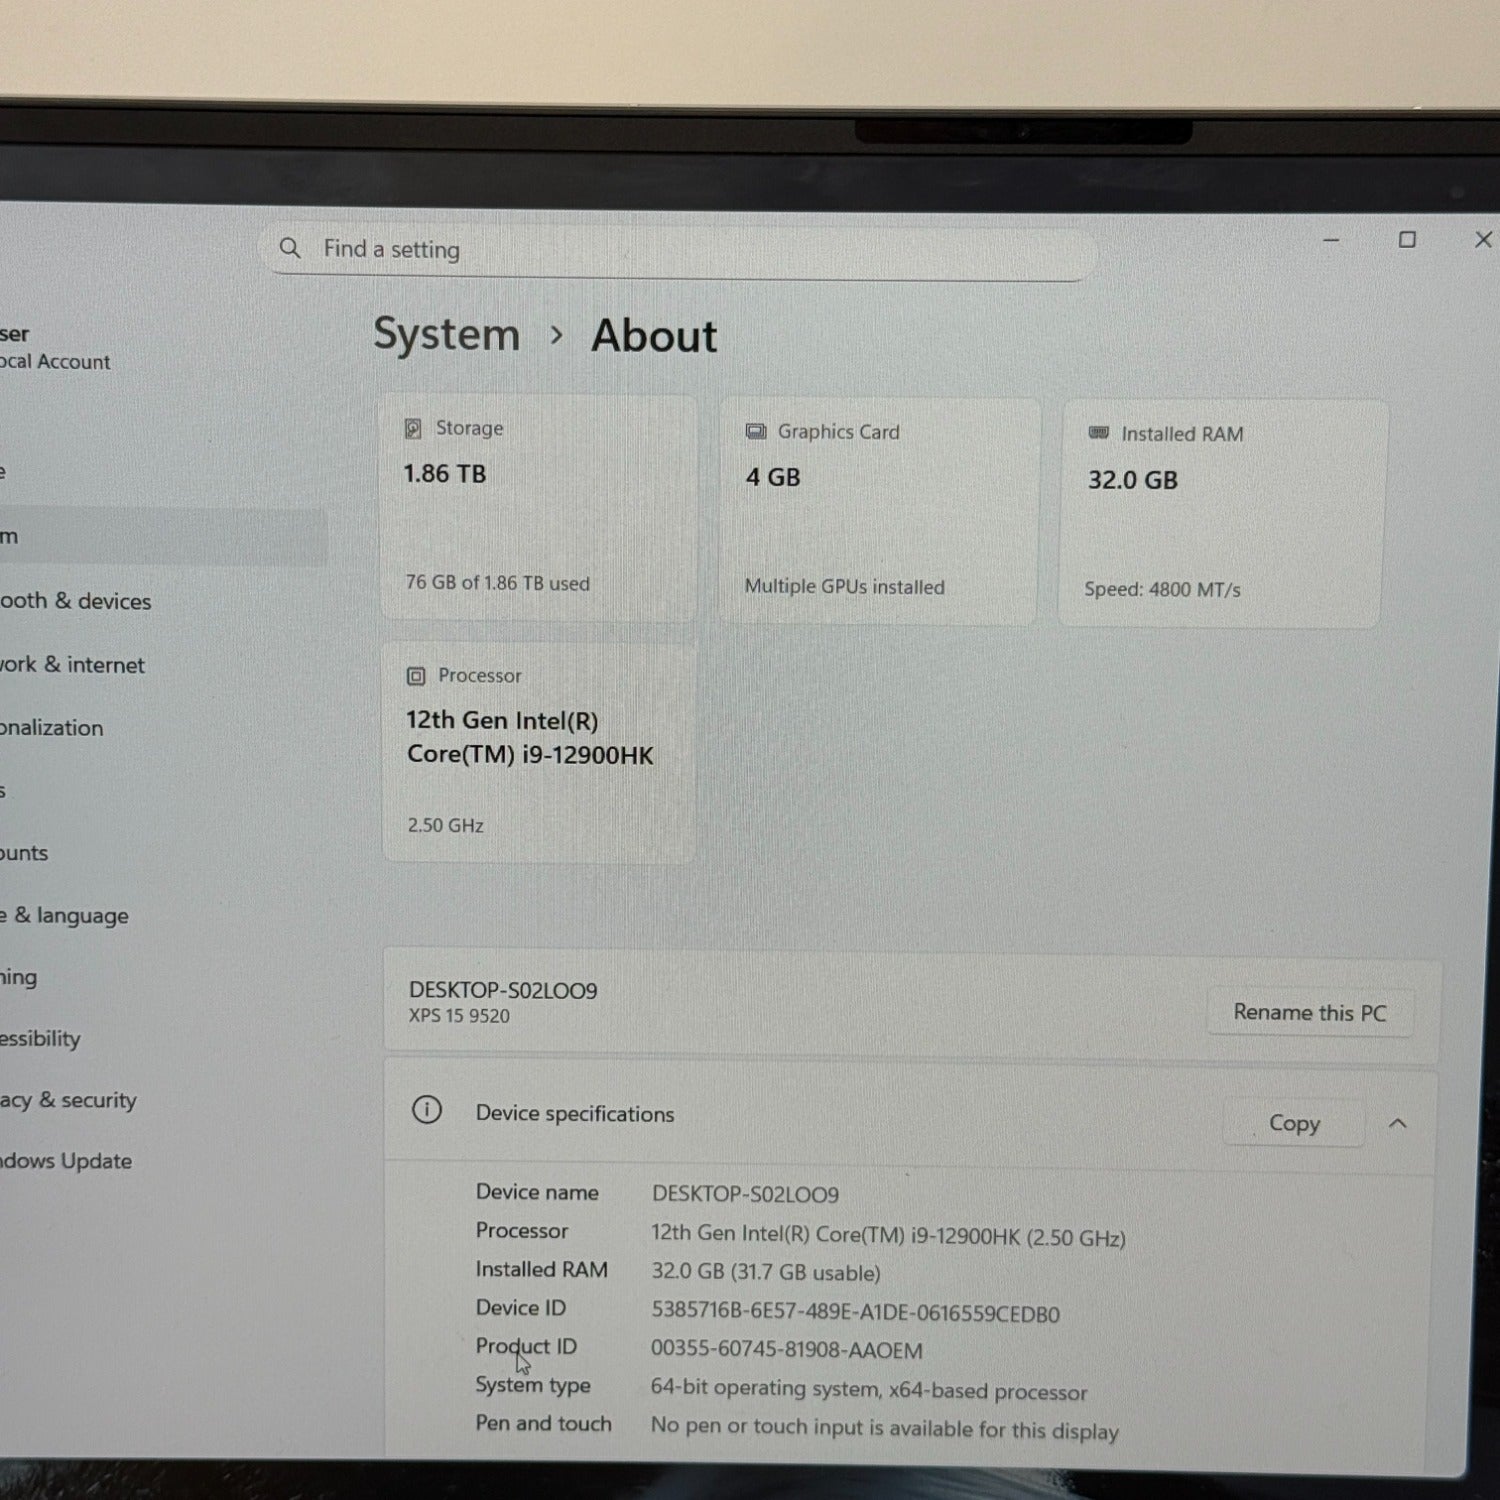The image size is (1500, 1500).
Task: Click the Device specifications info icon
Action: click(427, 1110)
